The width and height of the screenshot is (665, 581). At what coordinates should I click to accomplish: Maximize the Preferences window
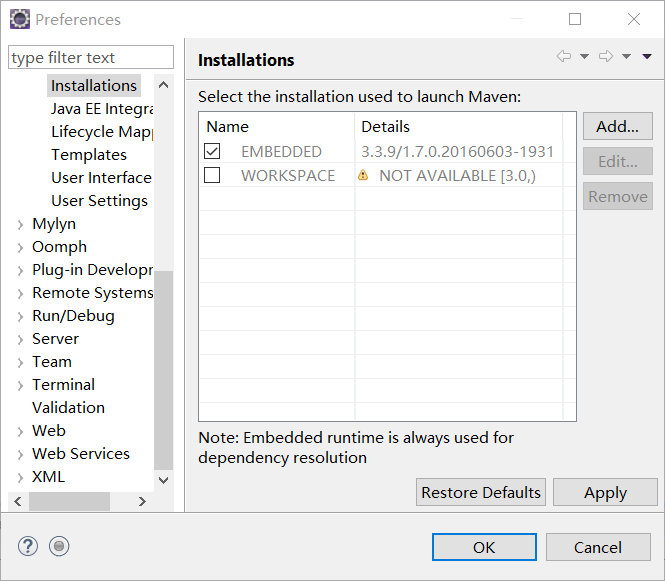pos(575,19)
